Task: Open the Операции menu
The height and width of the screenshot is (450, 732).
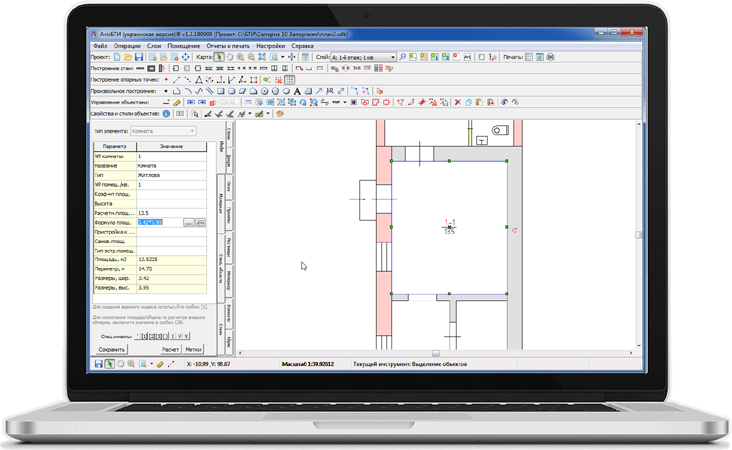Action: (x=127, y=46)
